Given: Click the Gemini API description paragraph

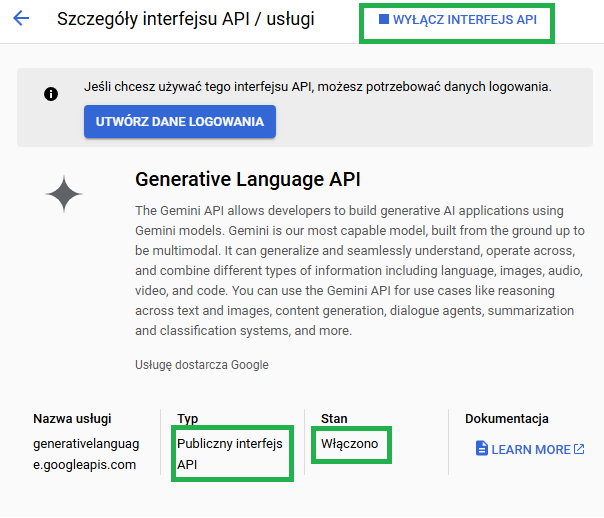Looking at the screenshot, I should [x=360, y=271].
